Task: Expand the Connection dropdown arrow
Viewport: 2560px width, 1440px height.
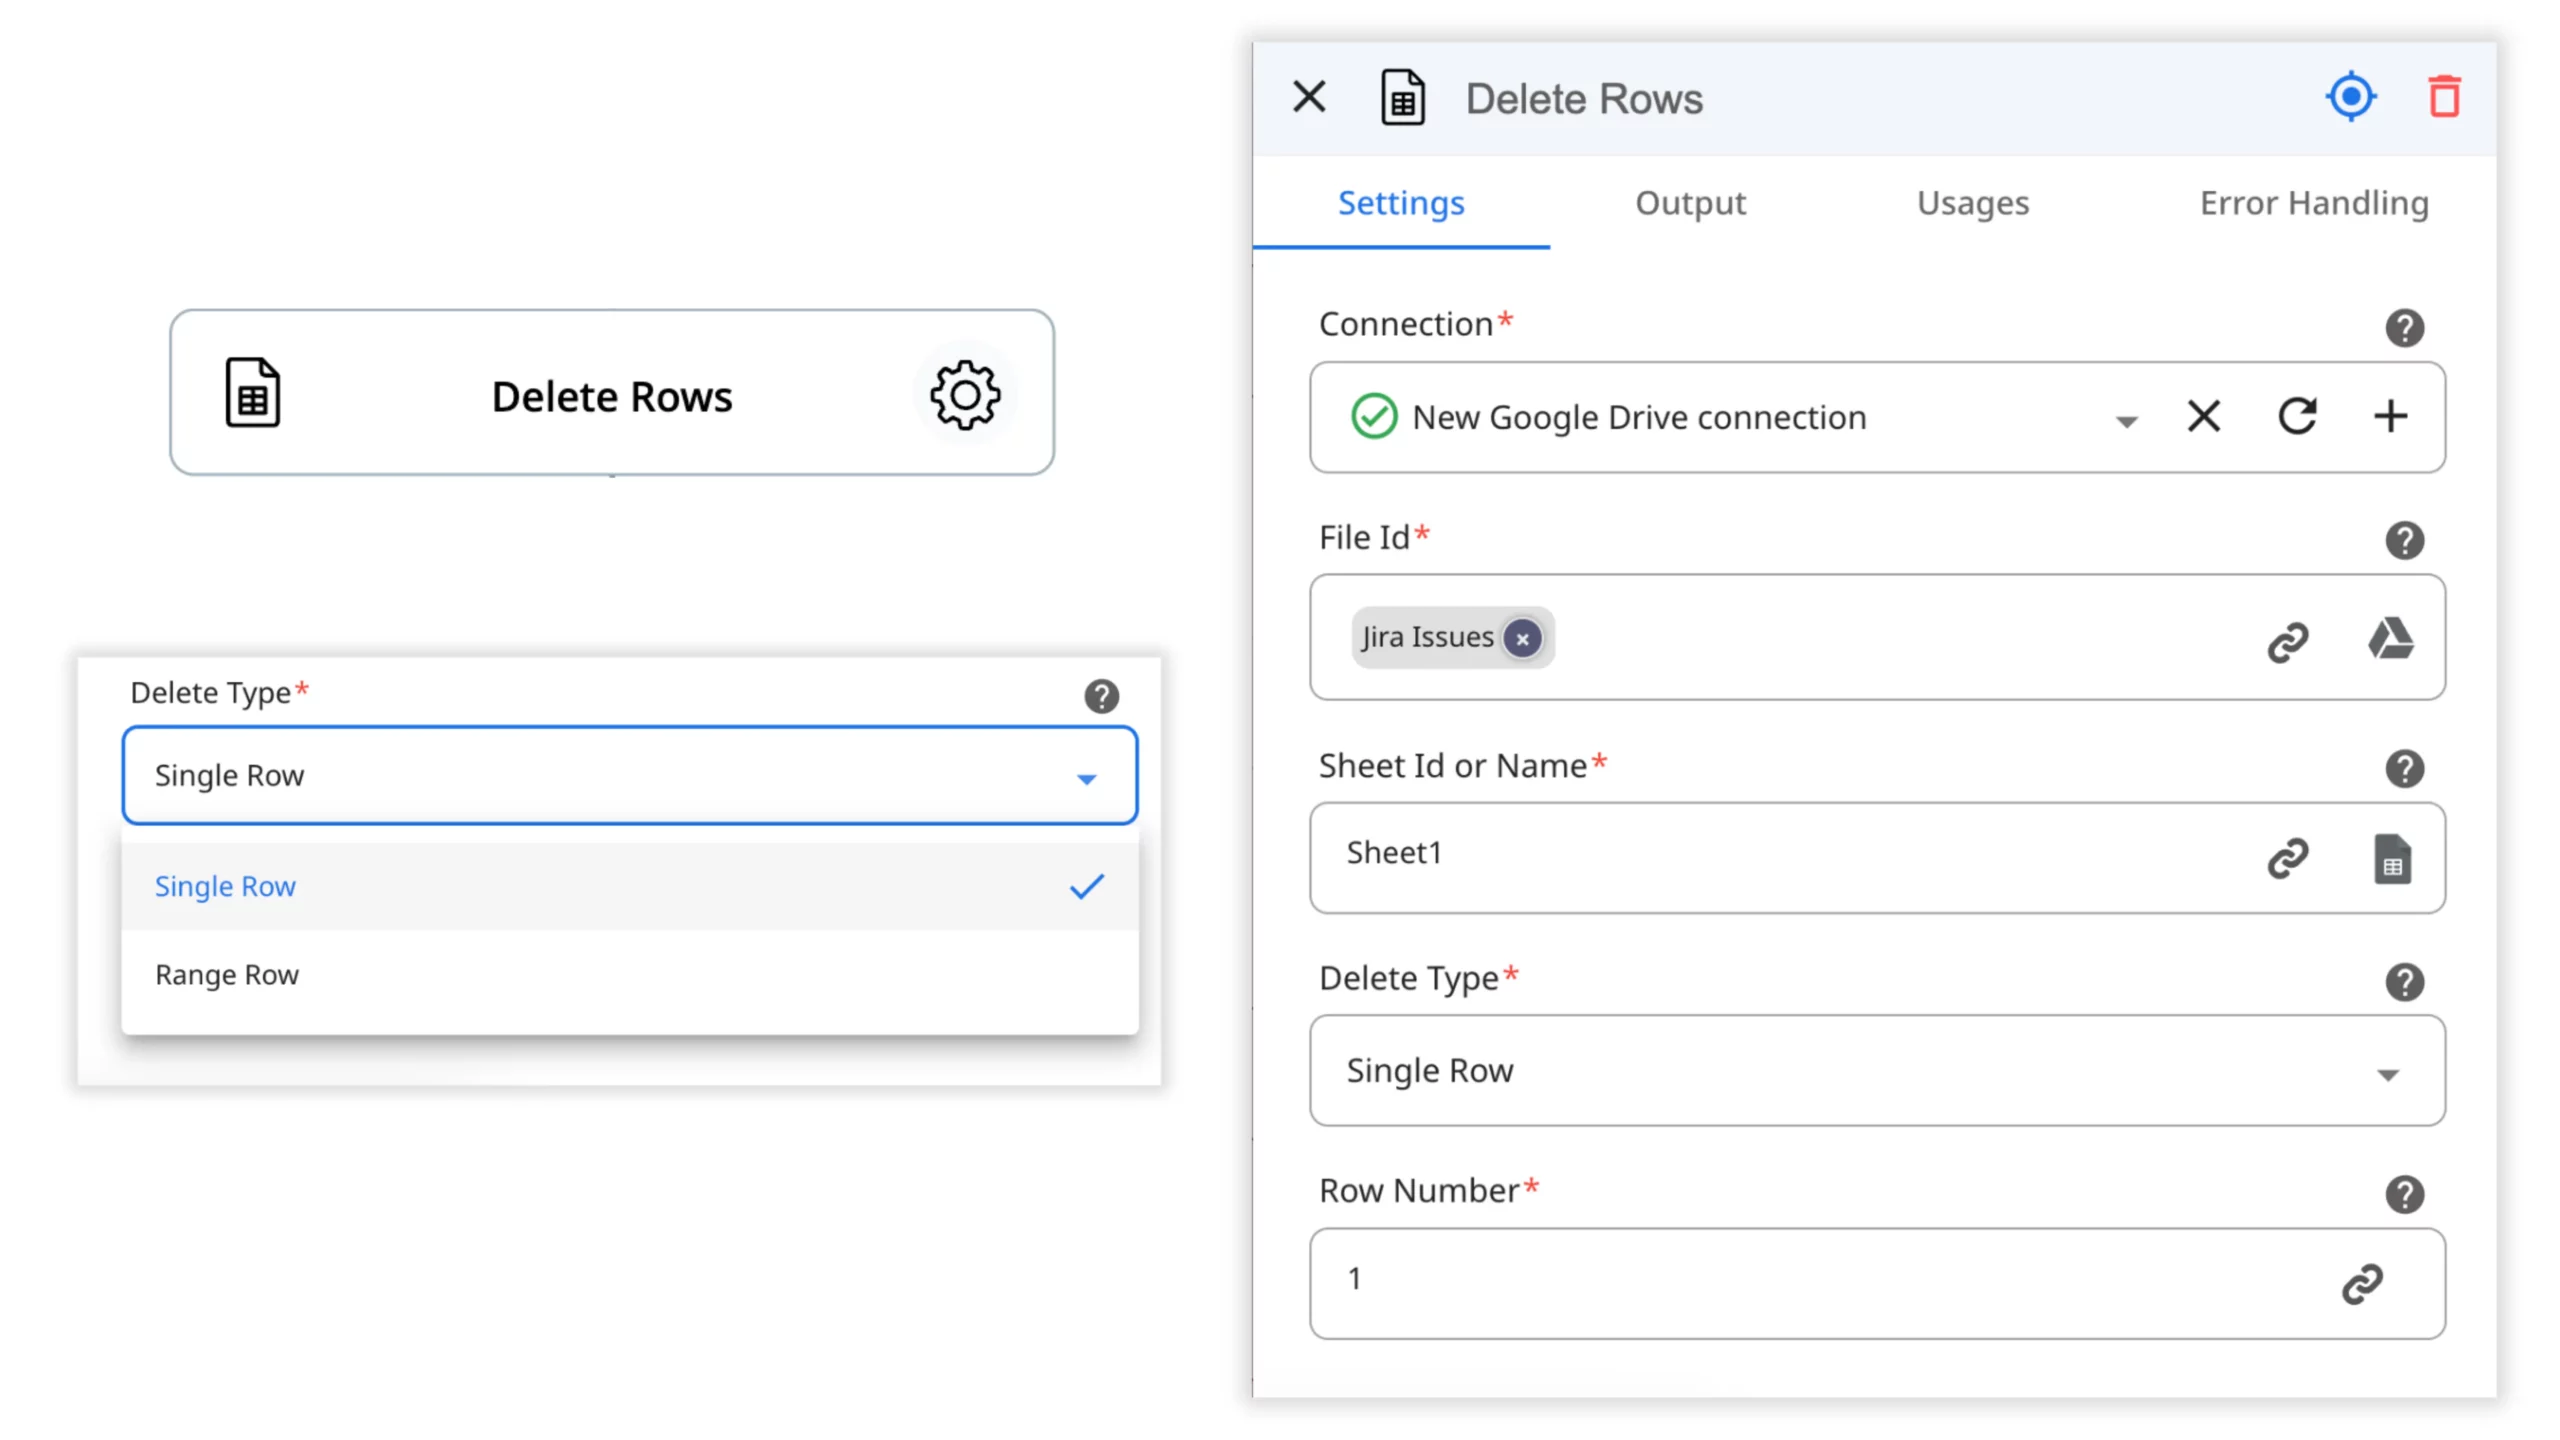Action: point(2126,421)
